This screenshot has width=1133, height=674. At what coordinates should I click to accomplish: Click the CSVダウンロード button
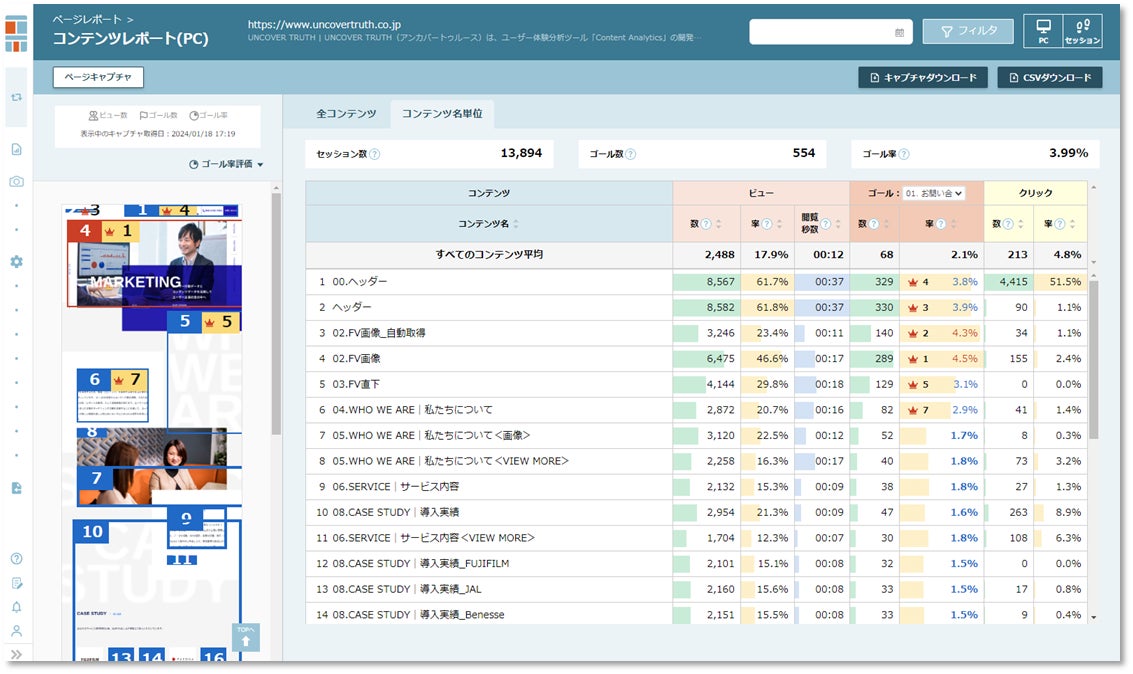1049,77
